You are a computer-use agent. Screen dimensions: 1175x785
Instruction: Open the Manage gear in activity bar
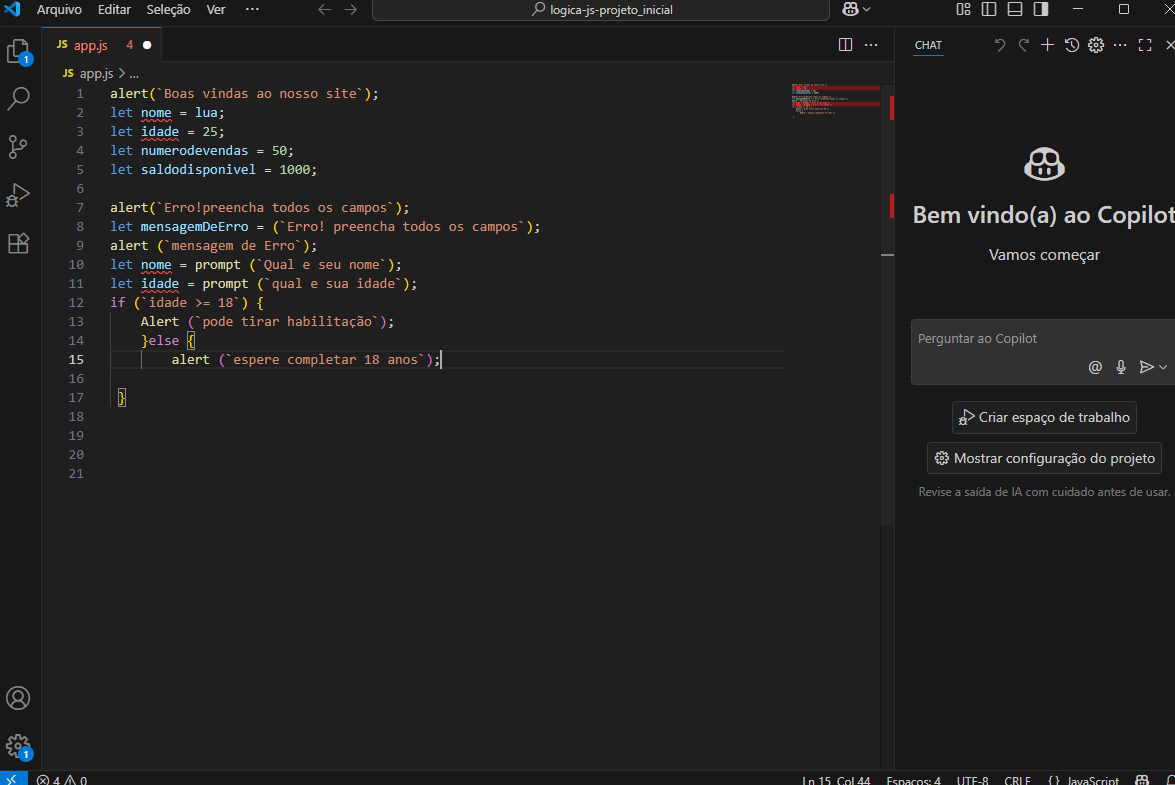pyautogui.click(x=18, y=745)
